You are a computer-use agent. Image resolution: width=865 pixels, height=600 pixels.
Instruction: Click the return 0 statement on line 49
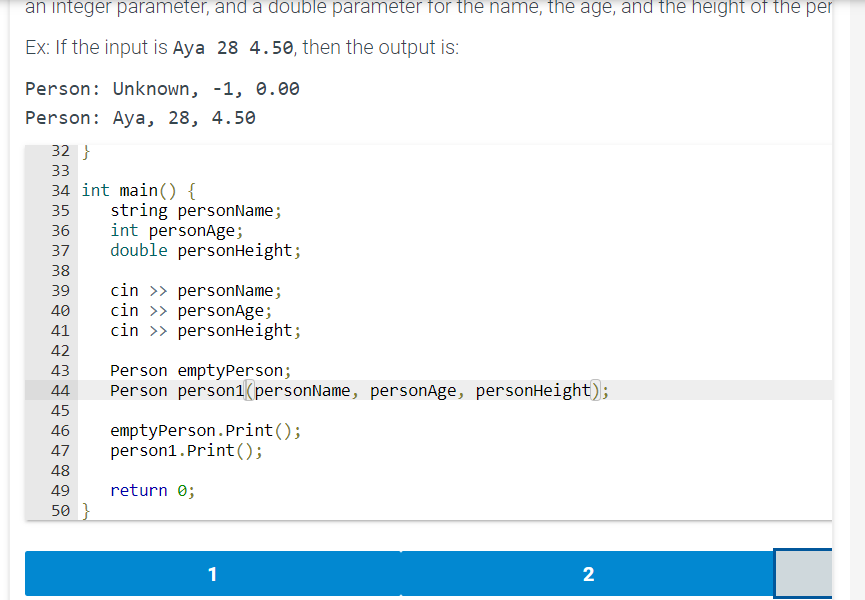tap(148, 490)
